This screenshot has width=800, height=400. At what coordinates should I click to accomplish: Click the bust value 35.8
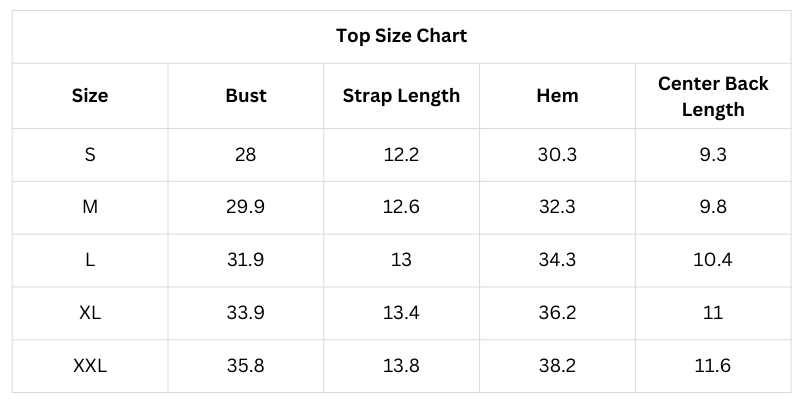pos(246,366)
